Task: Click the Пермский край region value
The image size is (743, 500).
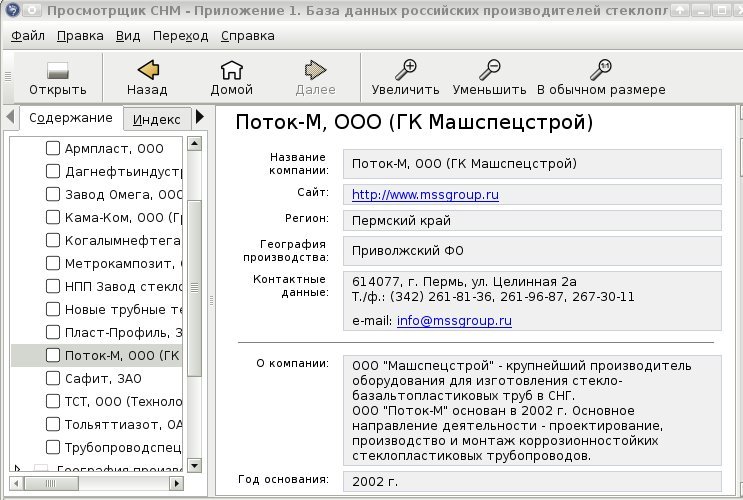Action: [532, 221]
